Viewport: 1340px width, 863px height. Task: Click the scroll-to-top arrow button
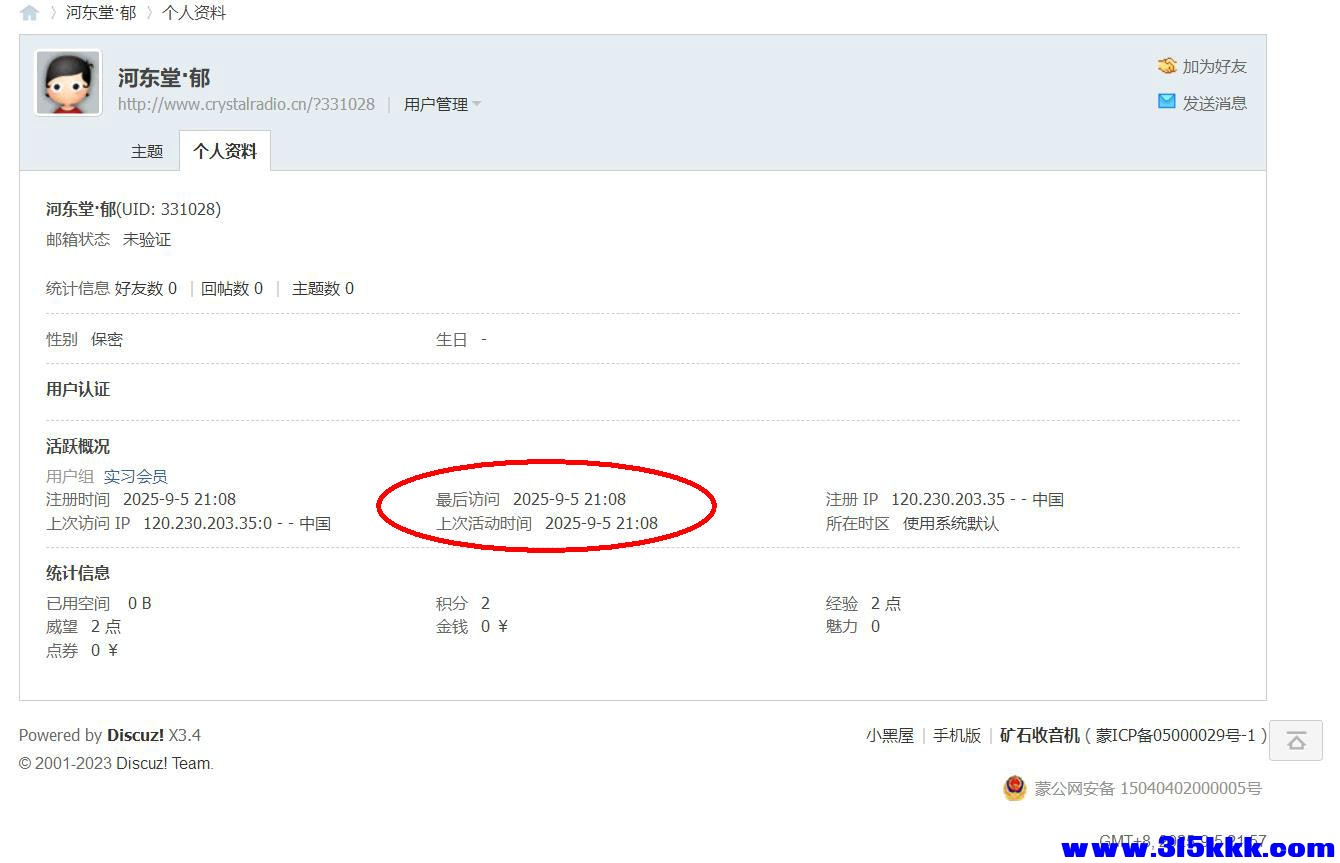coord(1296,741)
